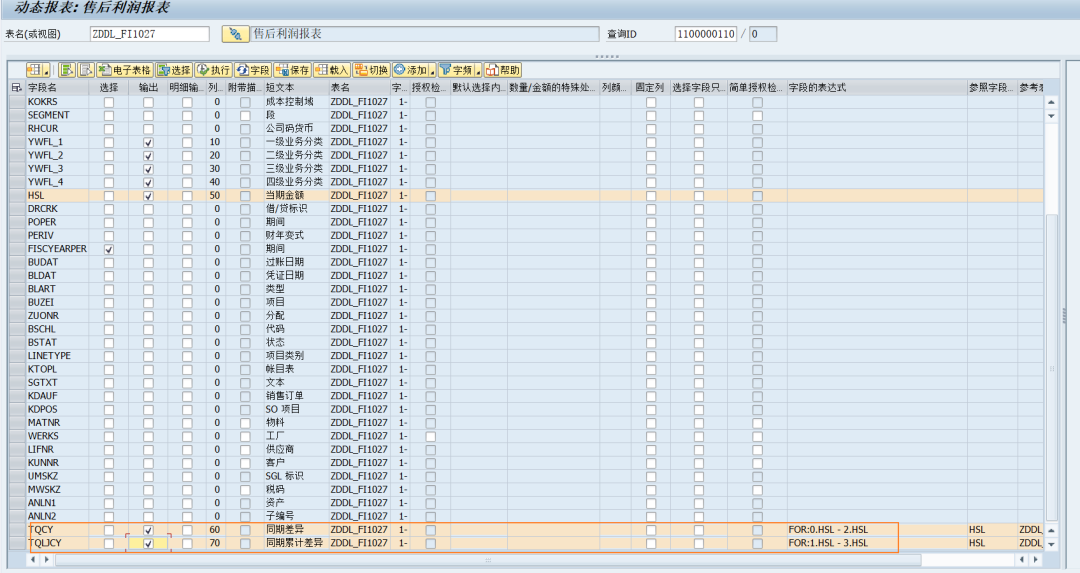
Task: Click short text 当期金额
Action: [284, 196]
